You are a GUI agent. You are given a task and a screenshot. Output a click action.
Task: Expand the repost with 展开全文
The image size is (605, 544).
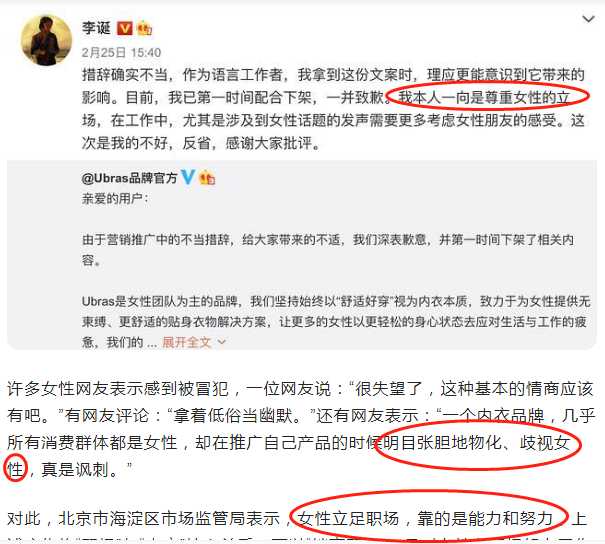pos(186,342)
